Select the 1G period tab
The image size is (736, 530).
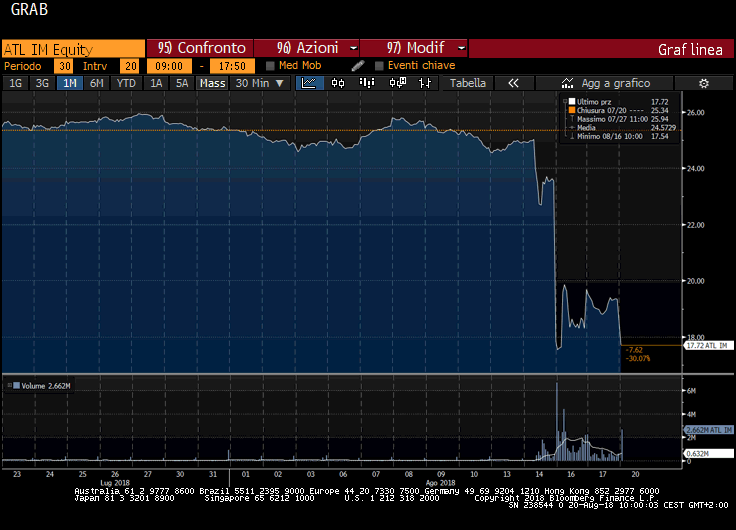point(15,83)
